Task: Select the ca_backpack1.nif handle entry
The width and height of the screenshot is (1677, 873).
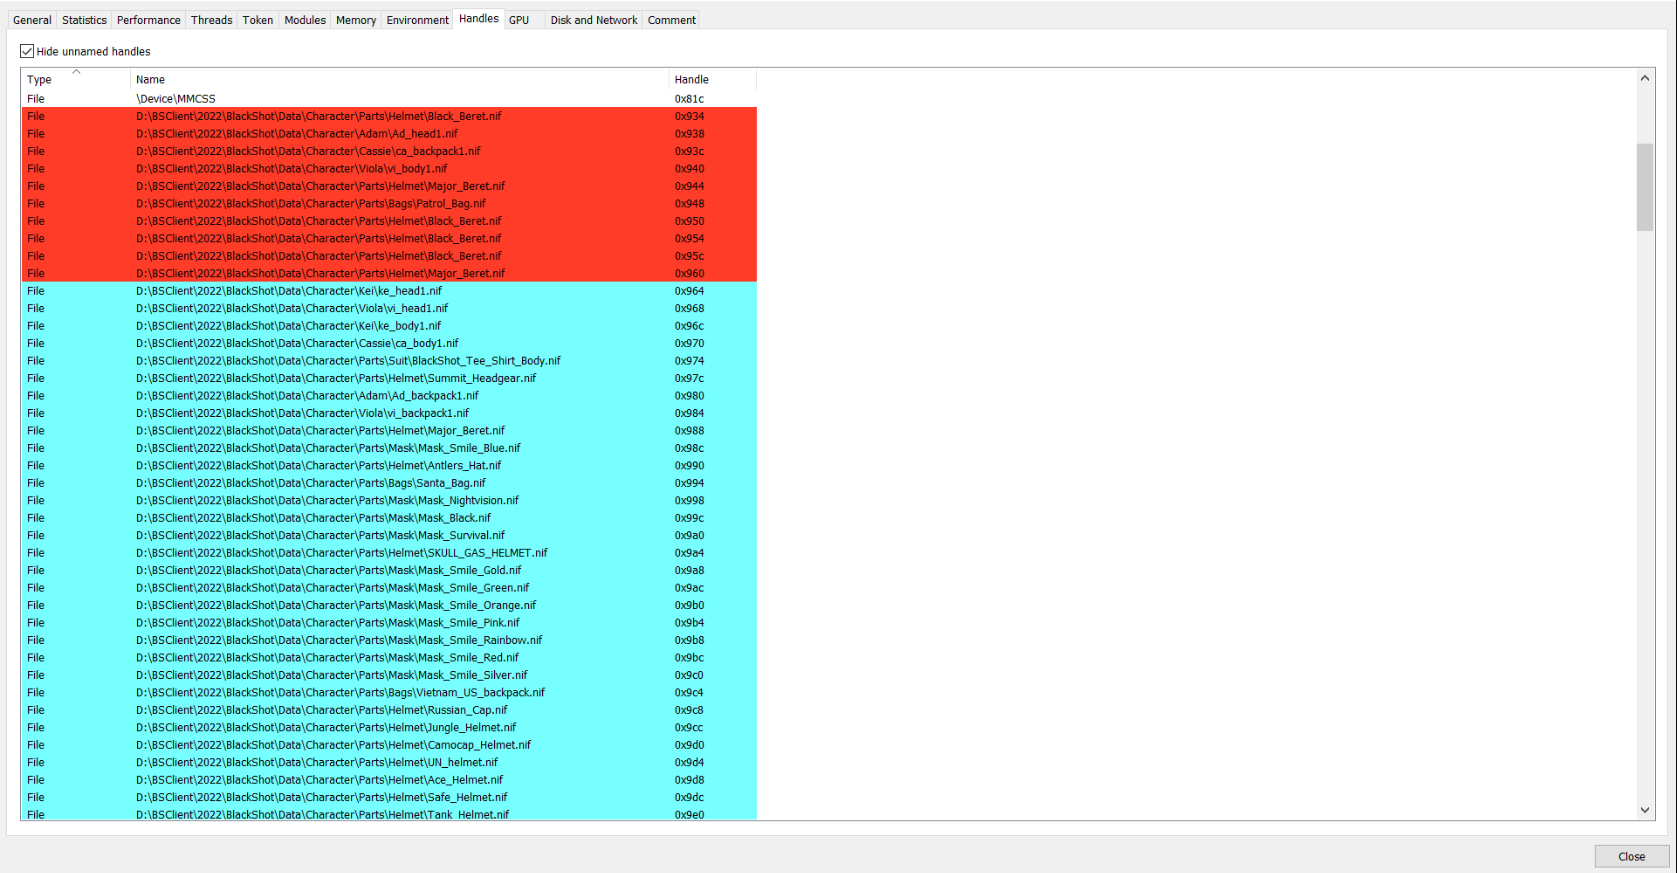Action: tap(389, 151)
